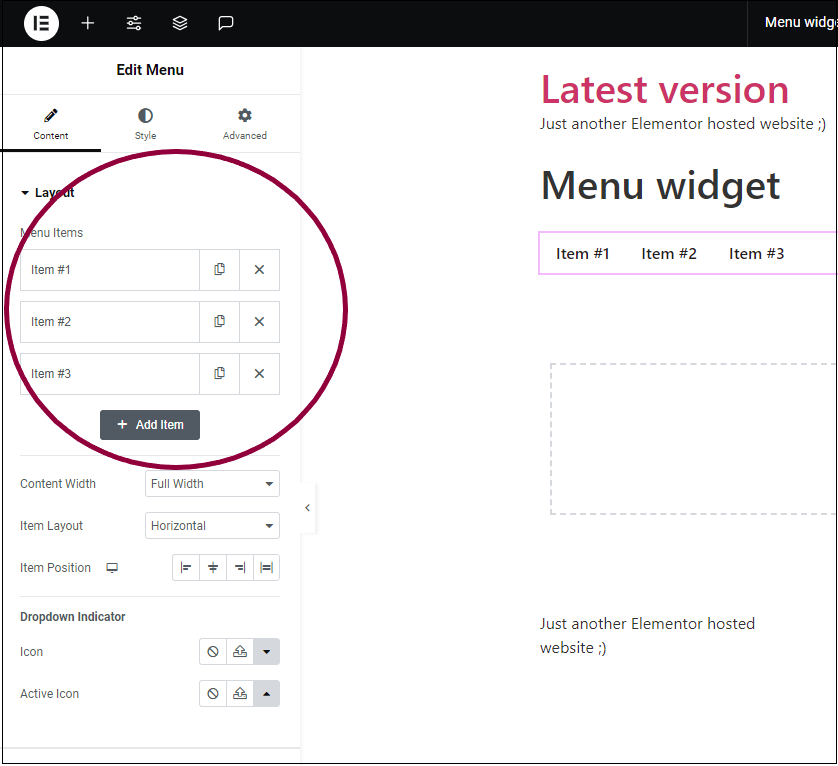Duplicate menu Item #3
The height and width of the screenshot is (766, 838).
click(219, 374)
